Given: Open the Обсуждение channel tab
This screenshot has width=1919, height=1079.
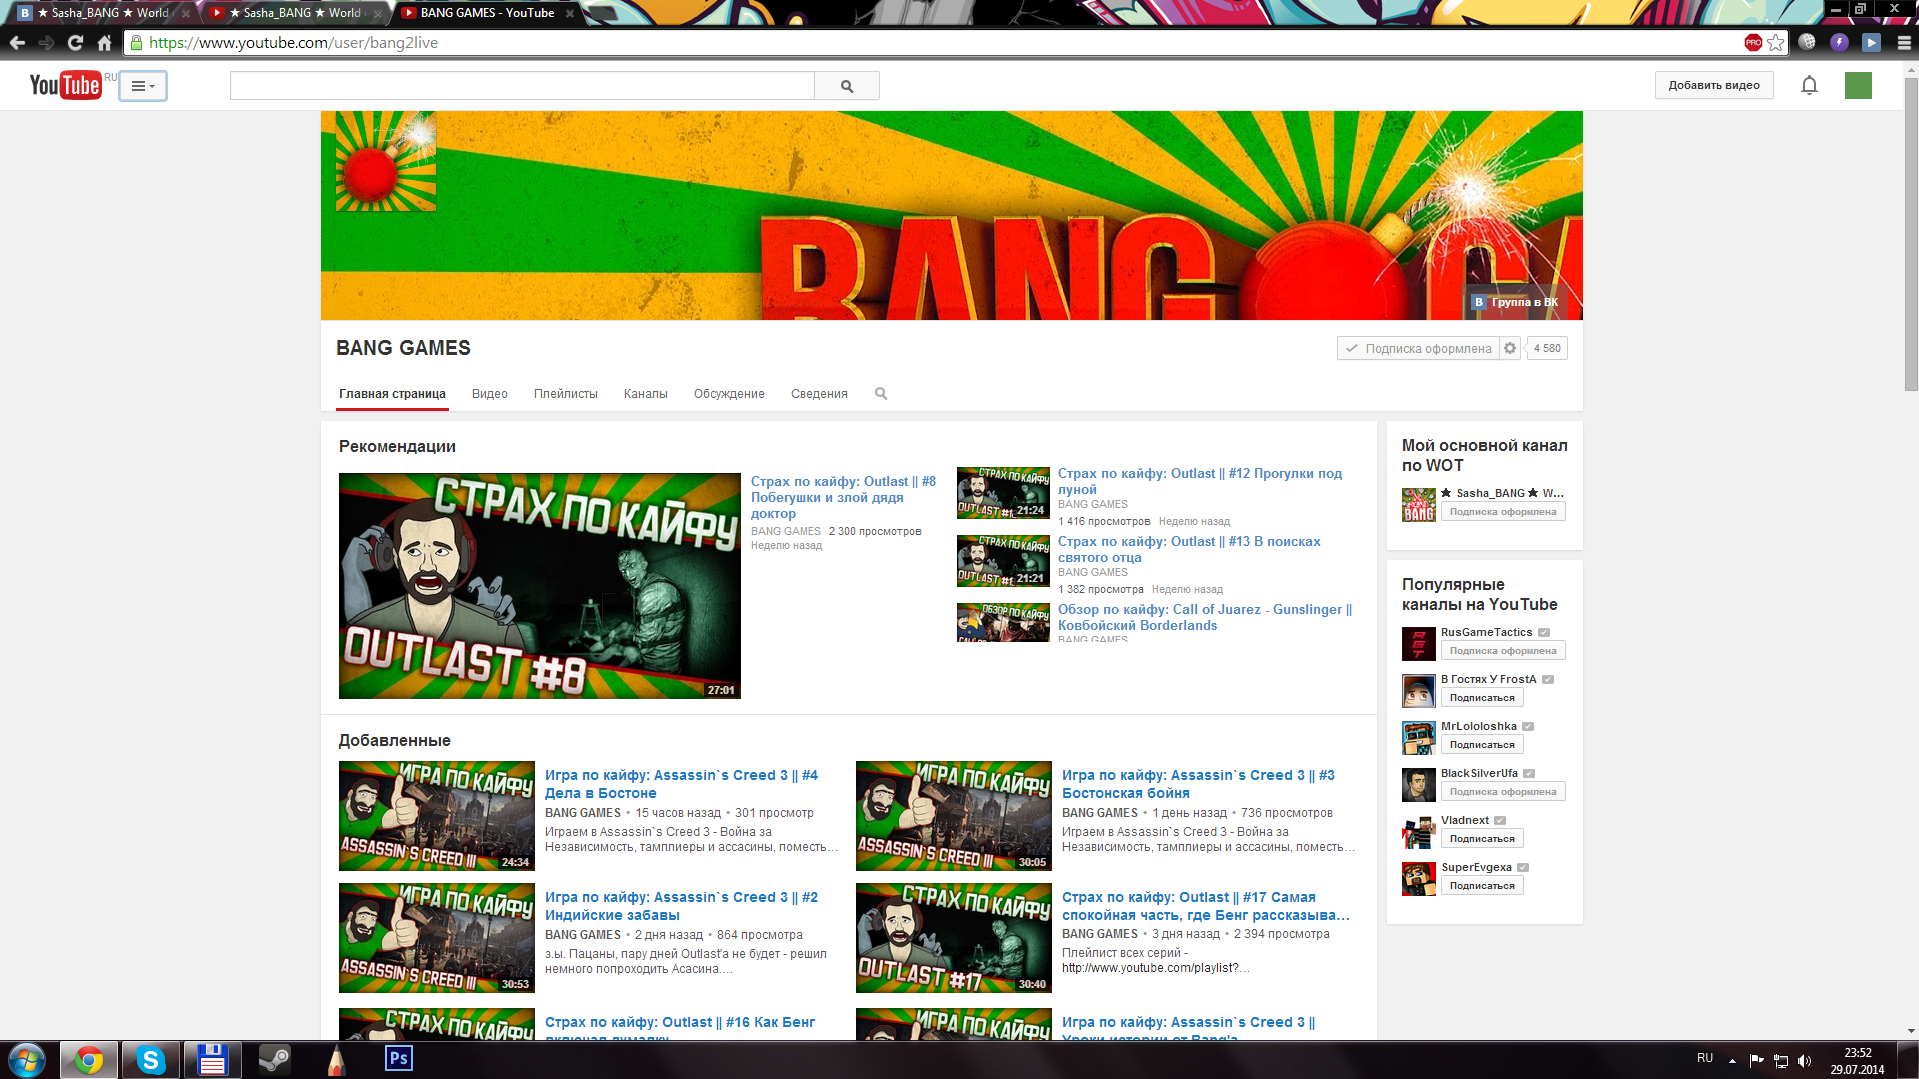Looking at the screenshot, I should [729, 394].
